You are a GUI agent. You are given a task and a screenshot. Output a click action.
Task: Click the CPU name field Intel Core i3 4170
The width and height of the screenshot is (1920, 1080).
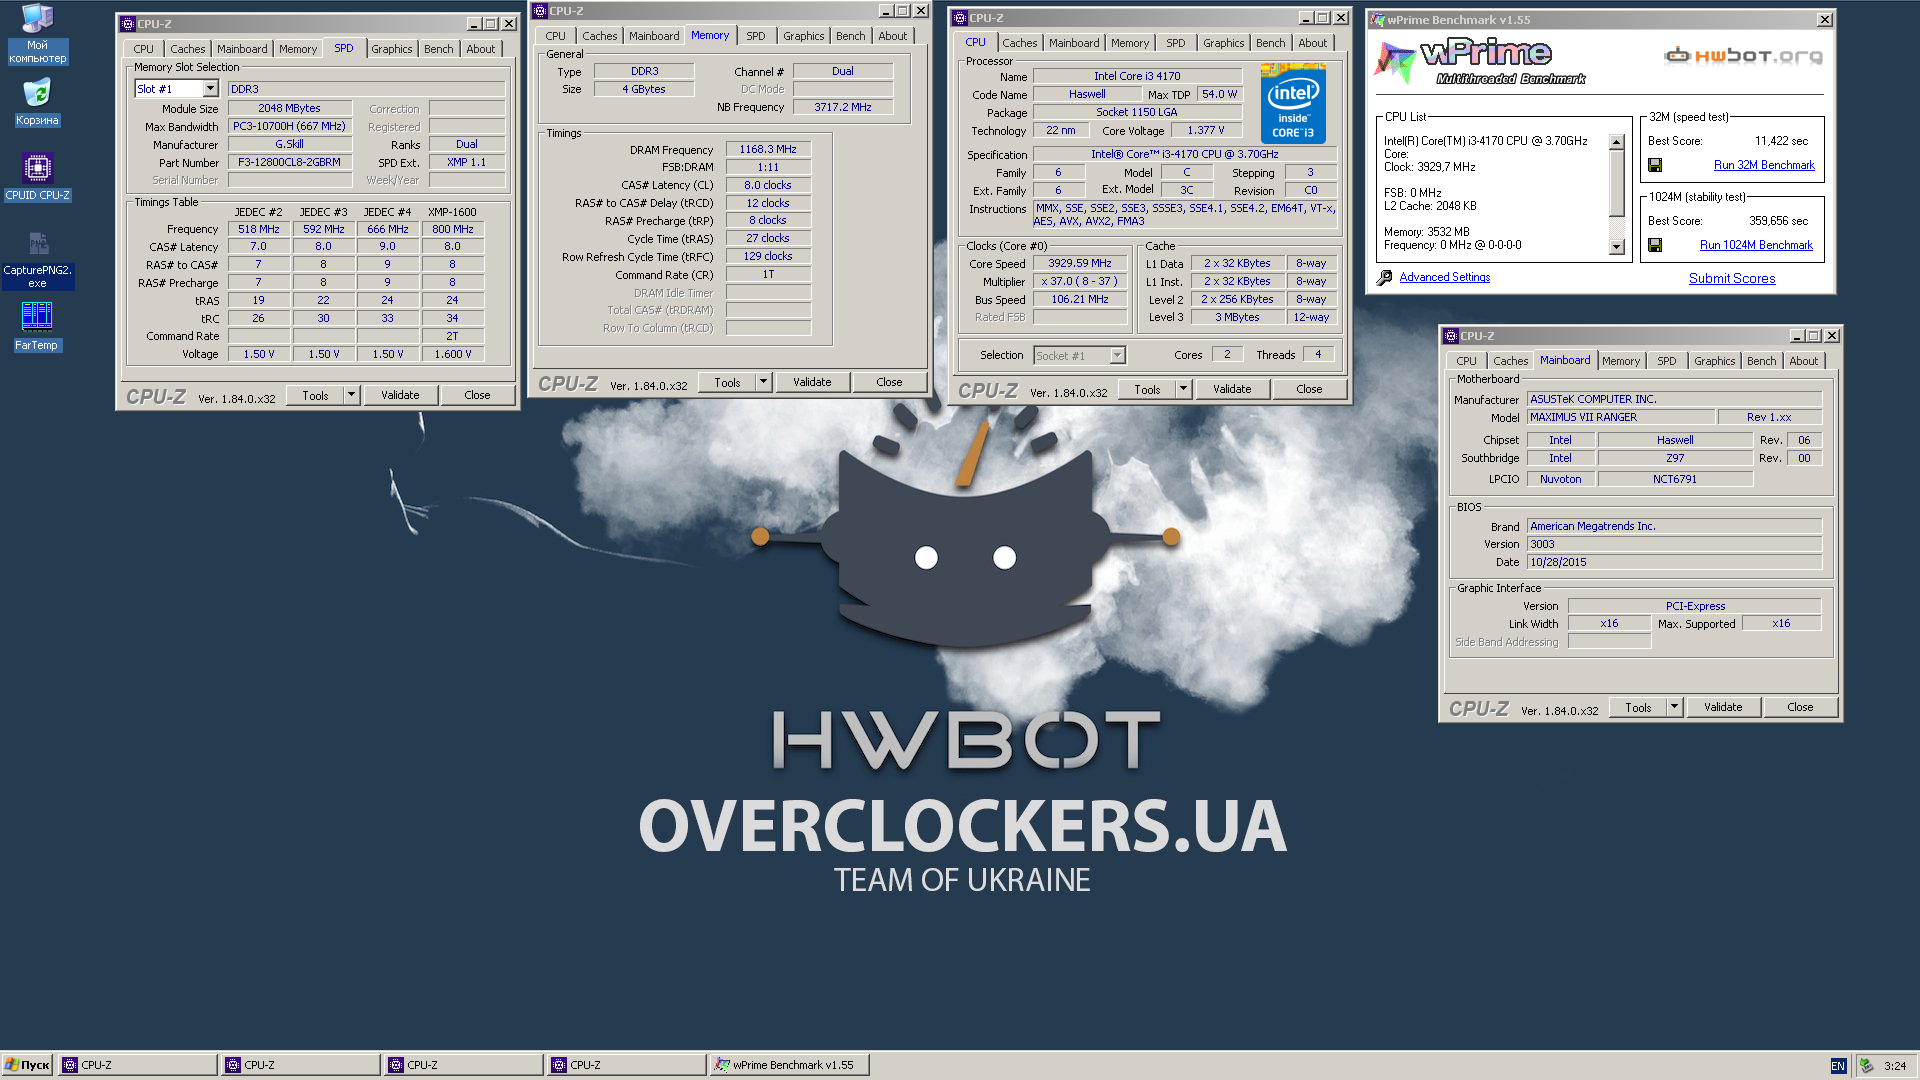(x=1137, y=76)
